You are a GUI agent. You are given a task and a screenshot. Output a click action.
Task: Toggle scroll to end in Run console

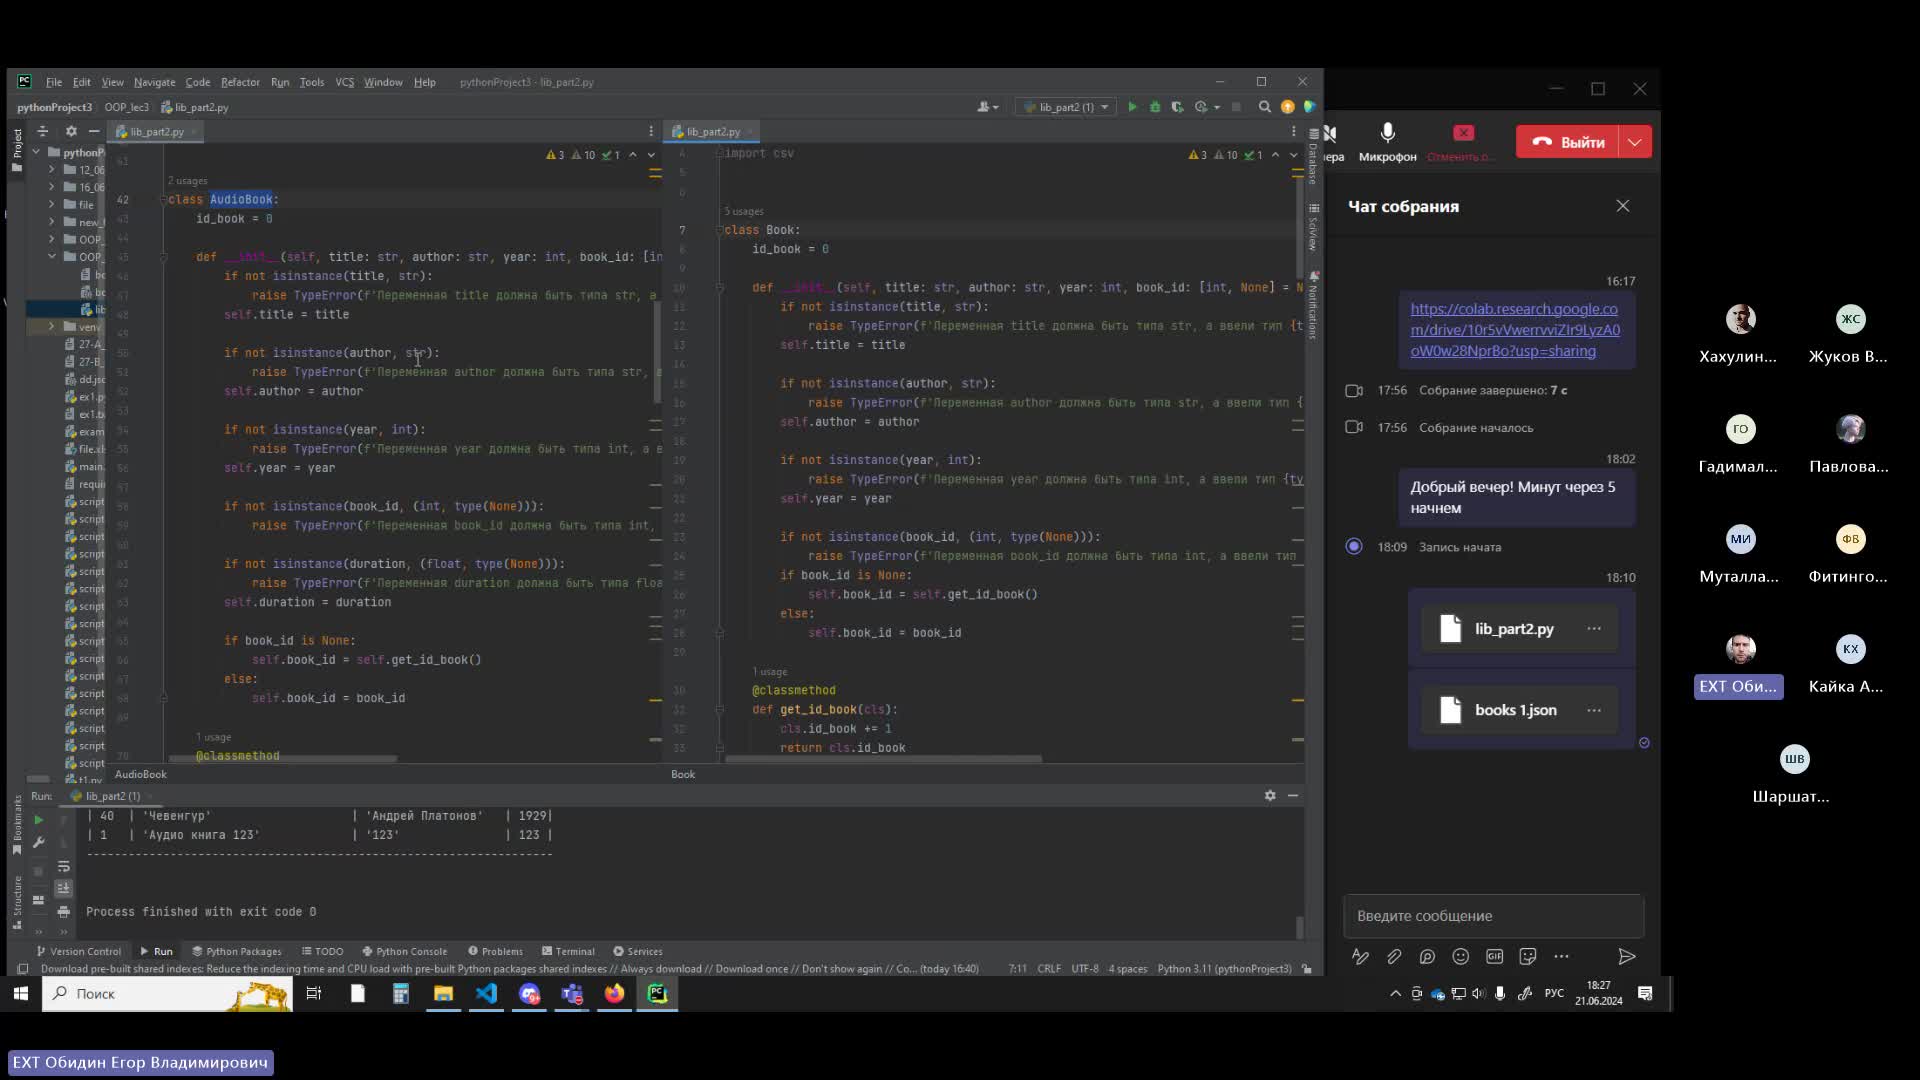[x=63, y=888]
